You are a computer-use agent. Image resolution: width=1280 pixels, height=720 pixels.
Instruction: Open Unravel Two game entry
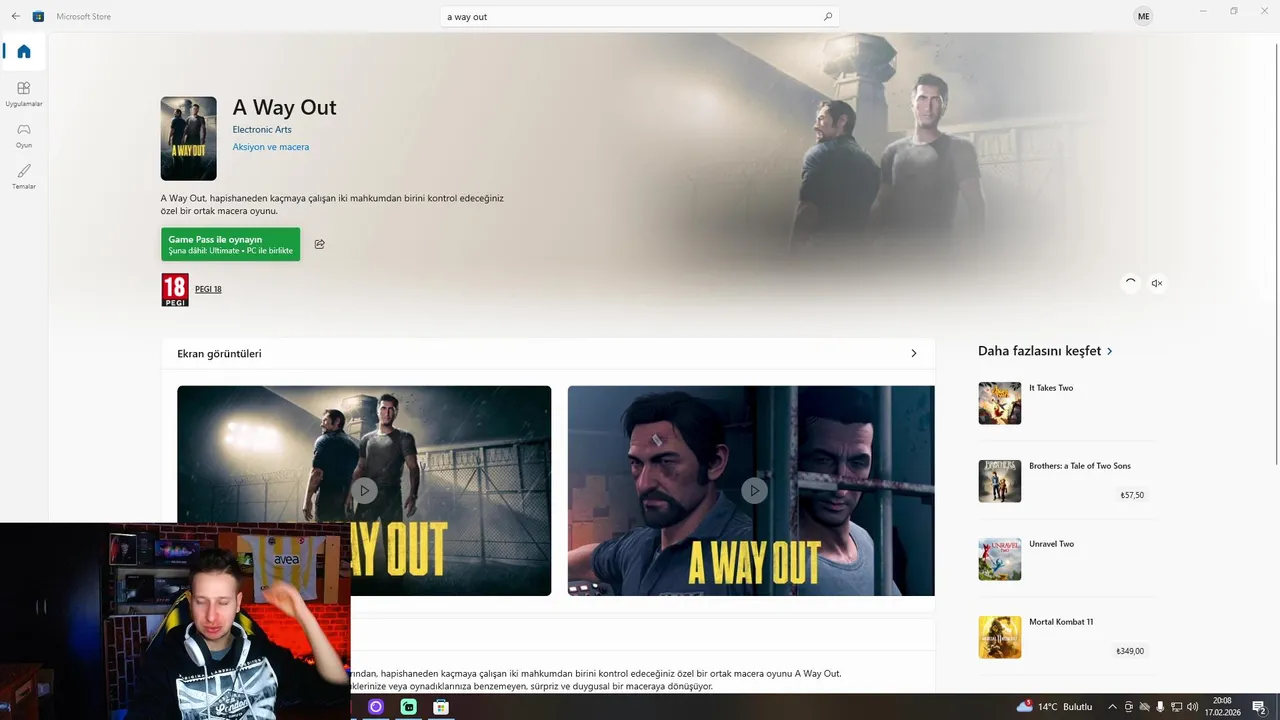coord(1067,559)
